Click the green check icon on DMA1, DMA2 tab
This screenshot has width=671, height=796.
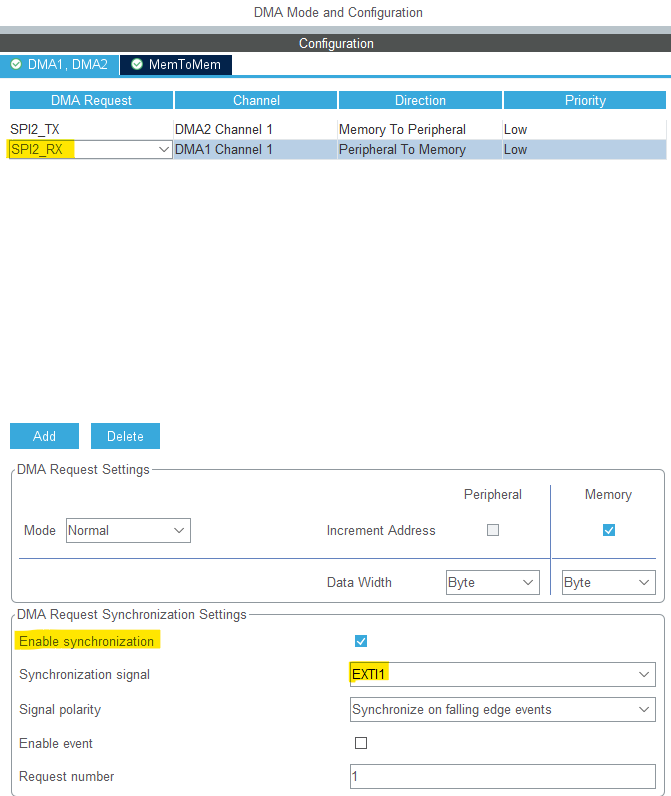[16, 64]
